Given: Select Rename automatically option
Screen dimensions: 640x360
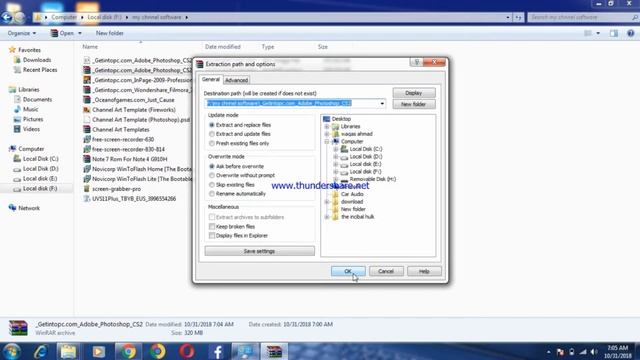Looking at the screenshot, I should coord(237,193).
